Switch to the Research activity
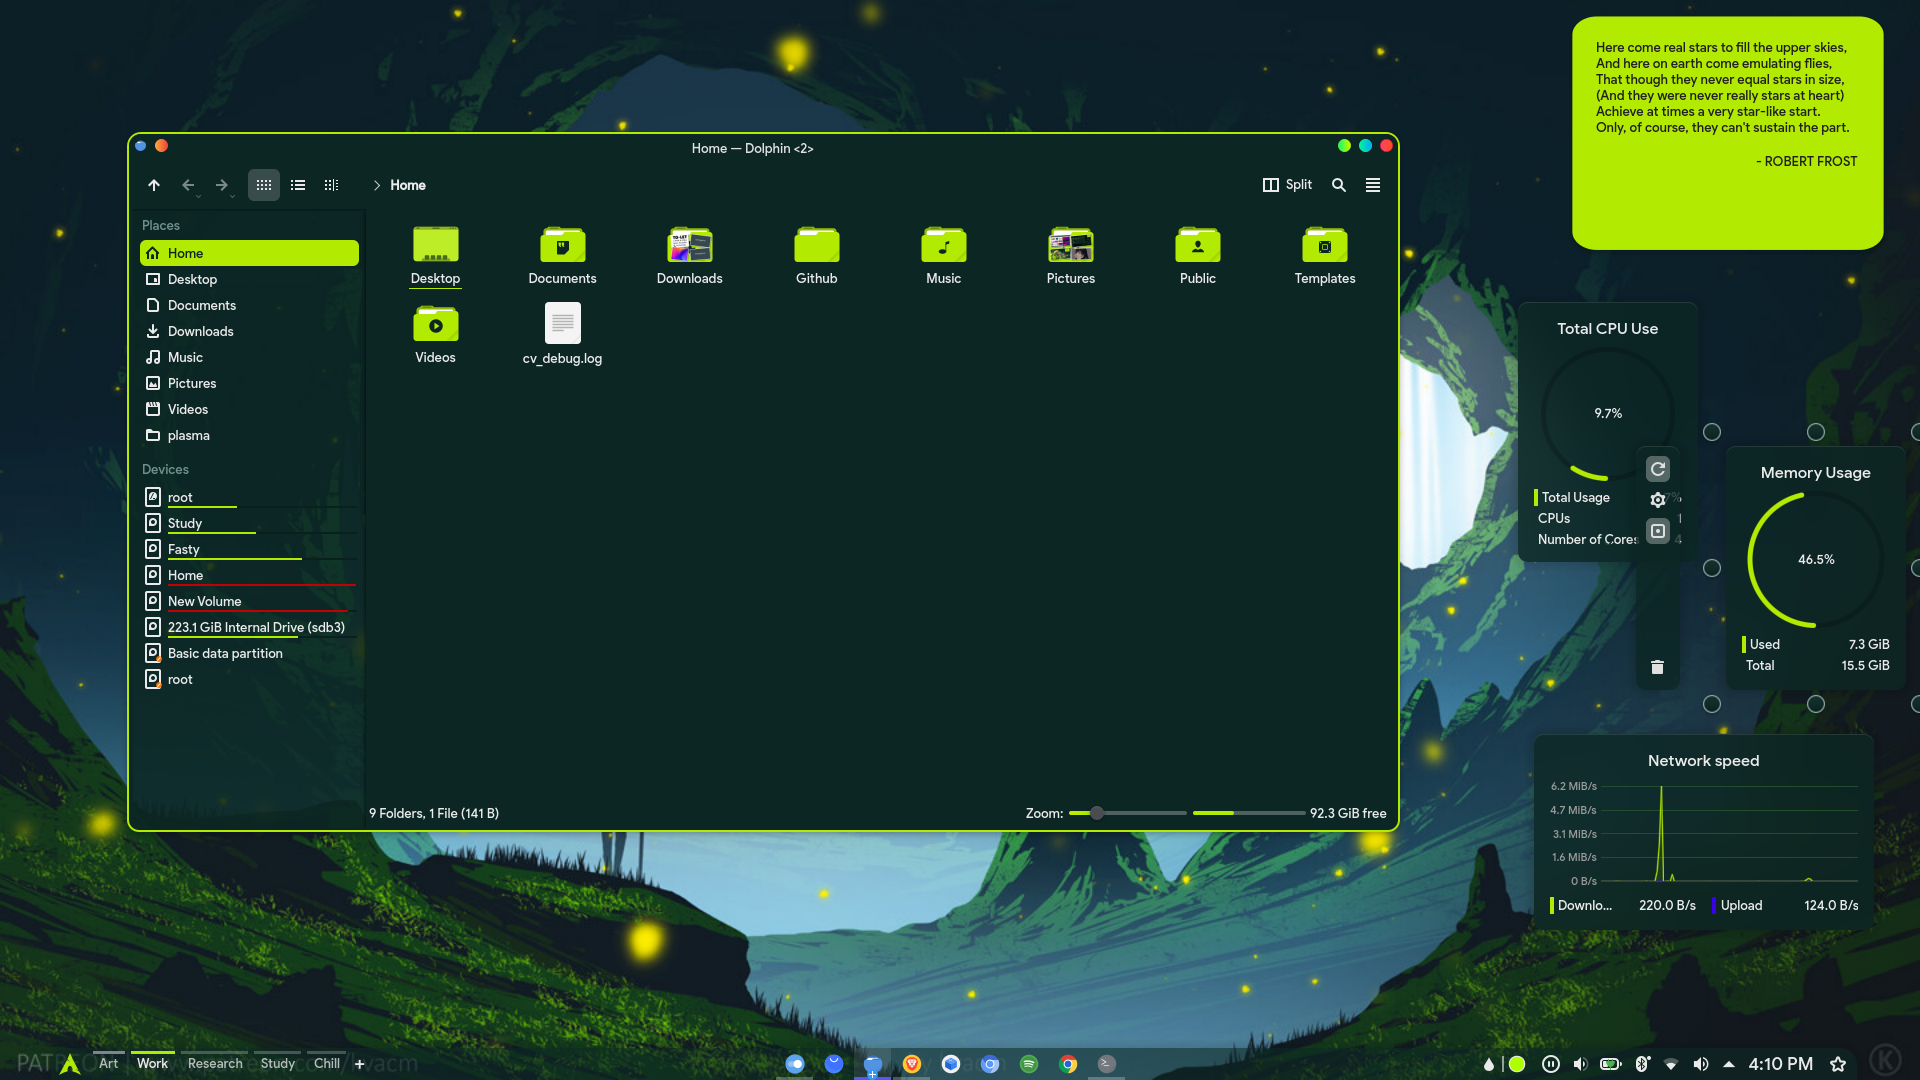This screenshot has width=1920, height=1080. pos(215,1063)
